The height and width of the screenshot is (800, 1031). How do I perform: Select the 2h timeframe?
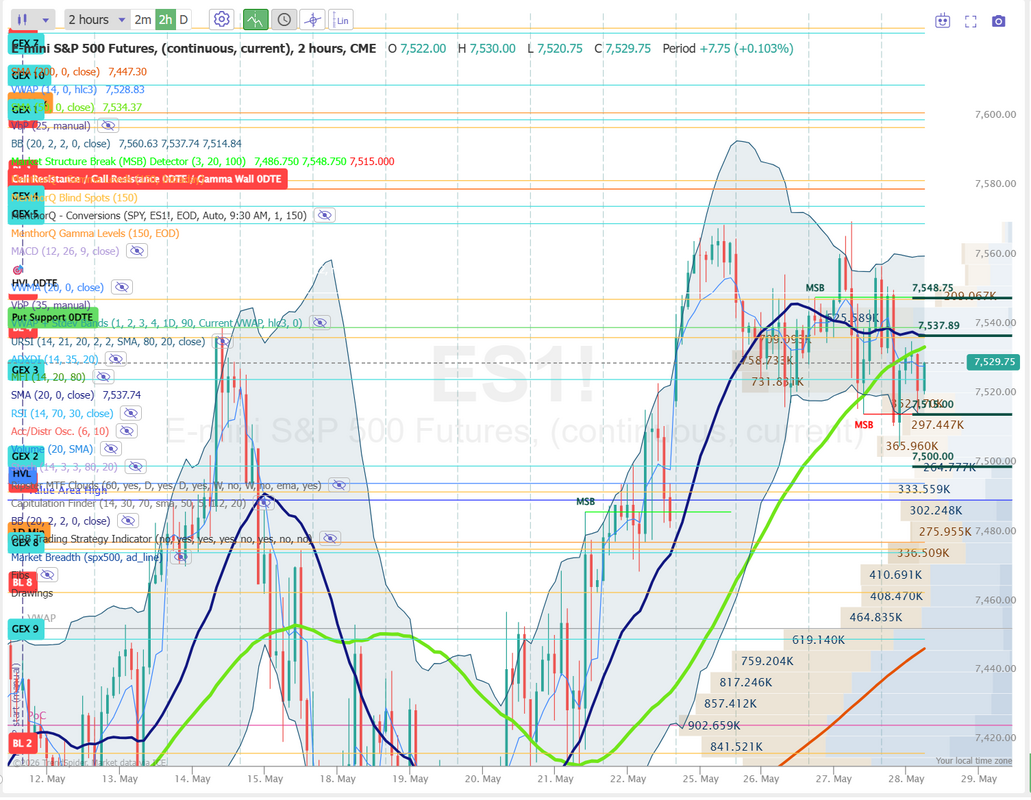click(165, 20)
